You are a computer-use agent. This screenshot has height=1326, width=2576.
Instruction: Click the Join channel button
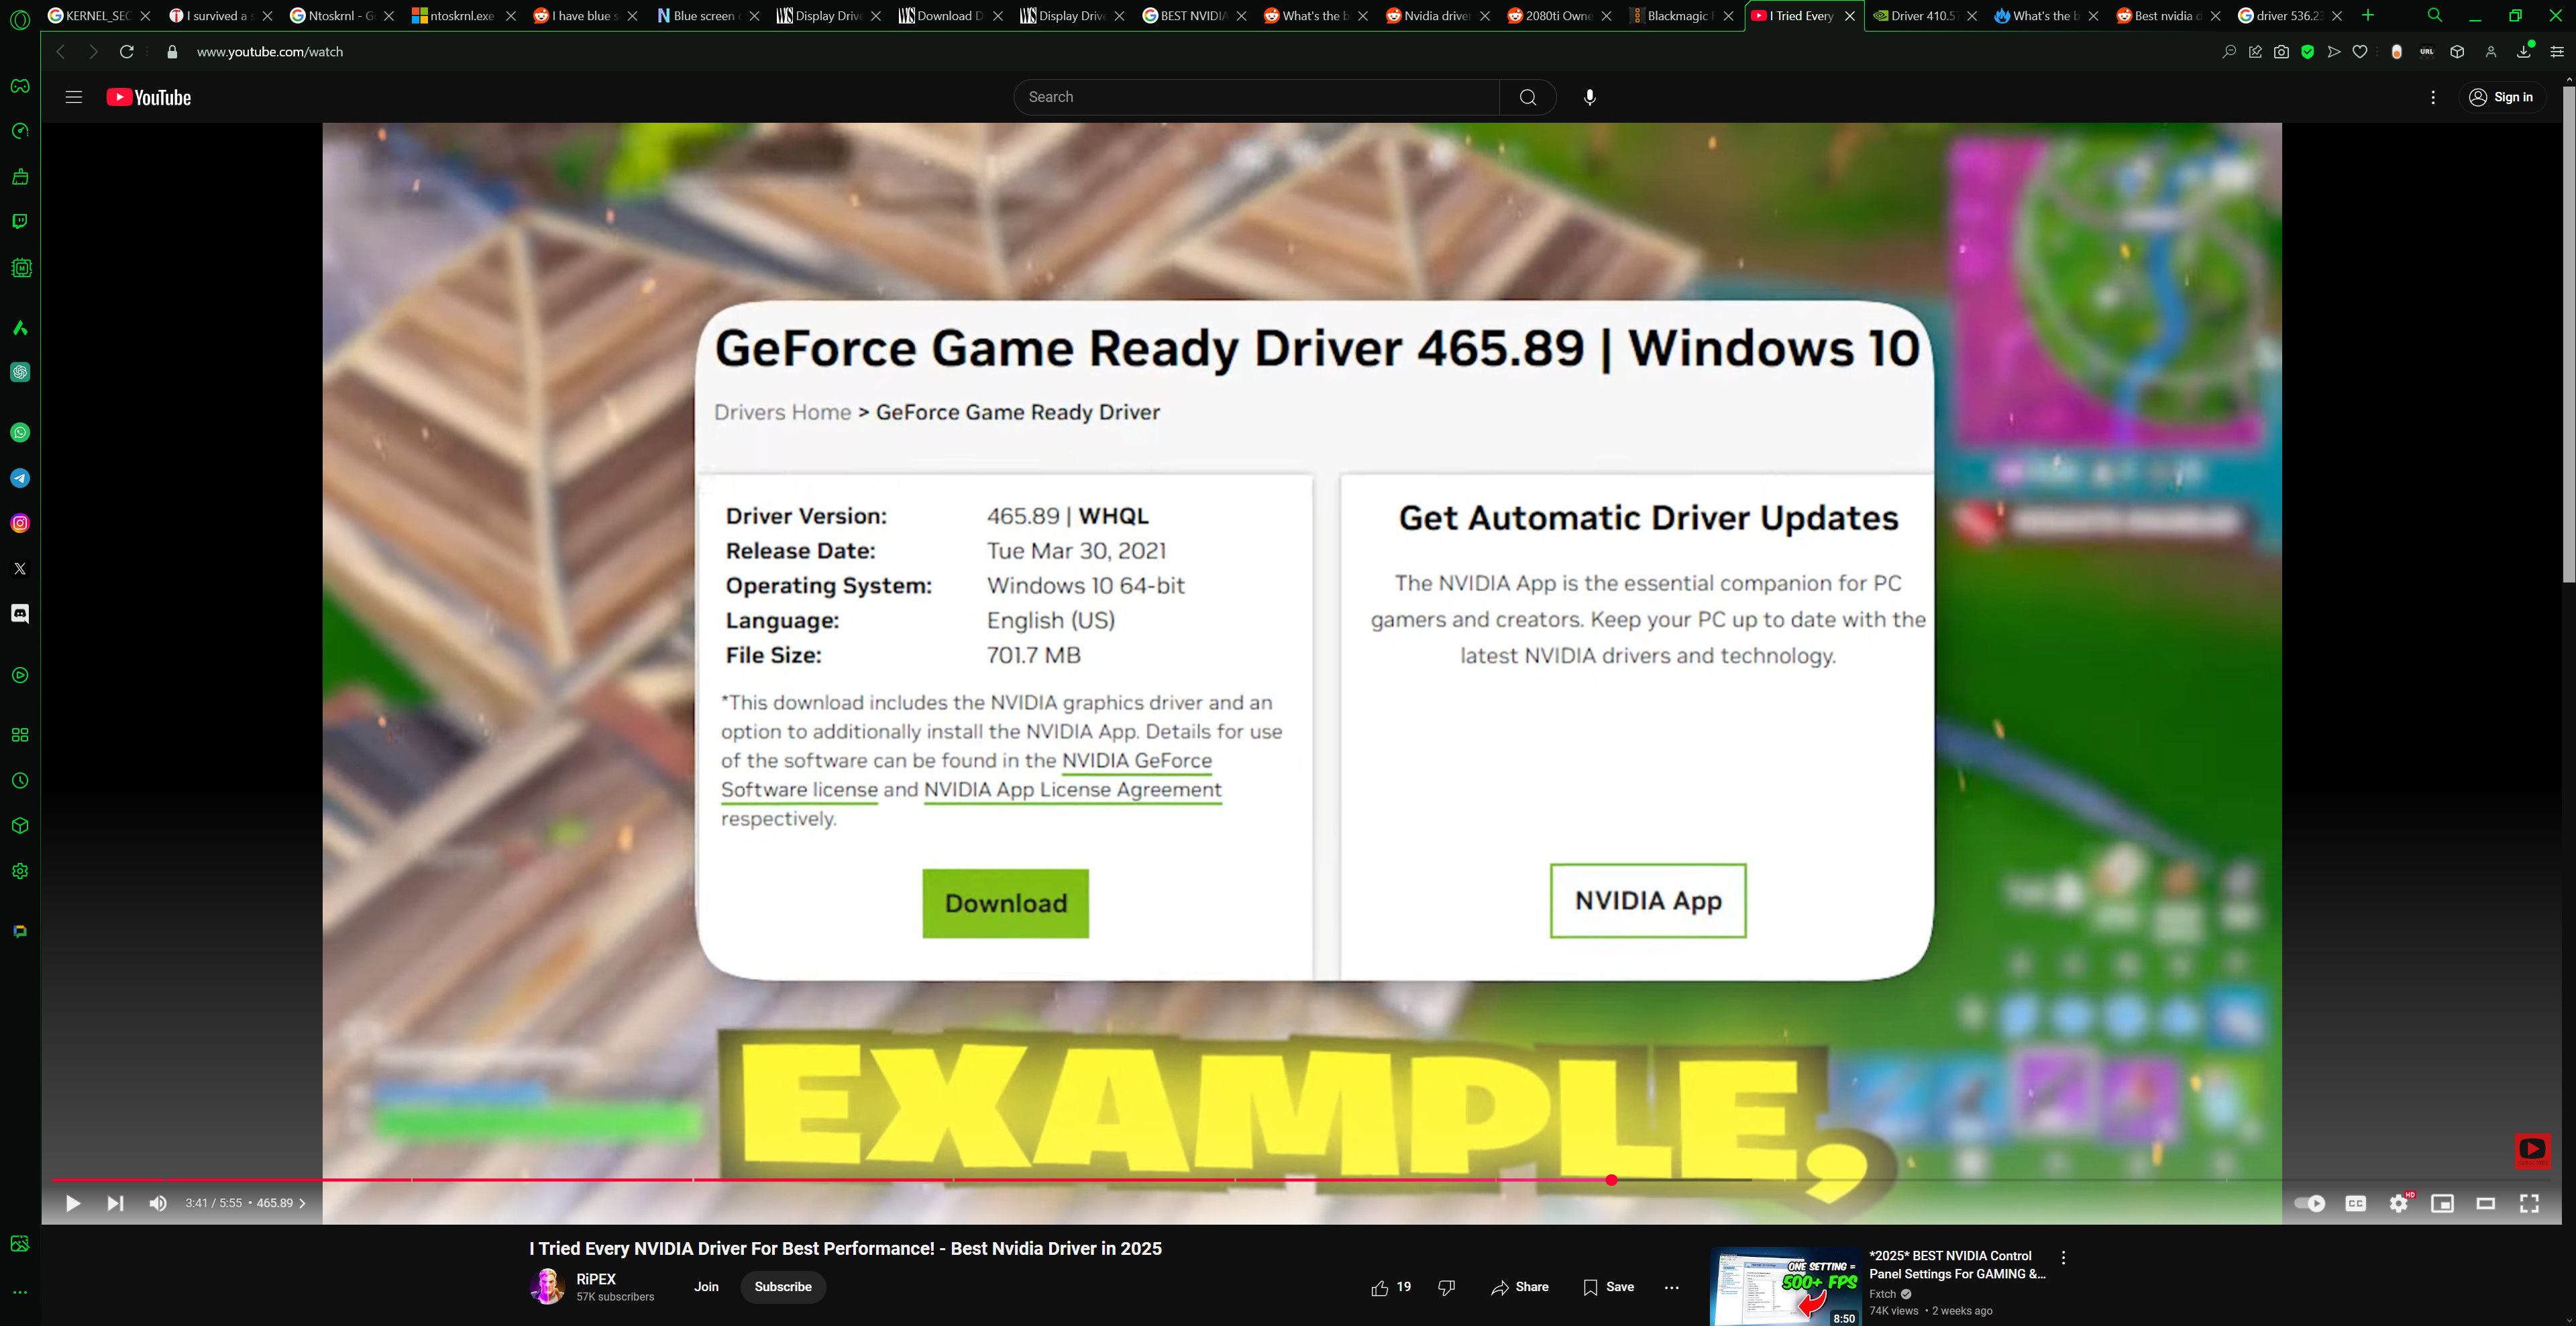(x=706, y=1287)
